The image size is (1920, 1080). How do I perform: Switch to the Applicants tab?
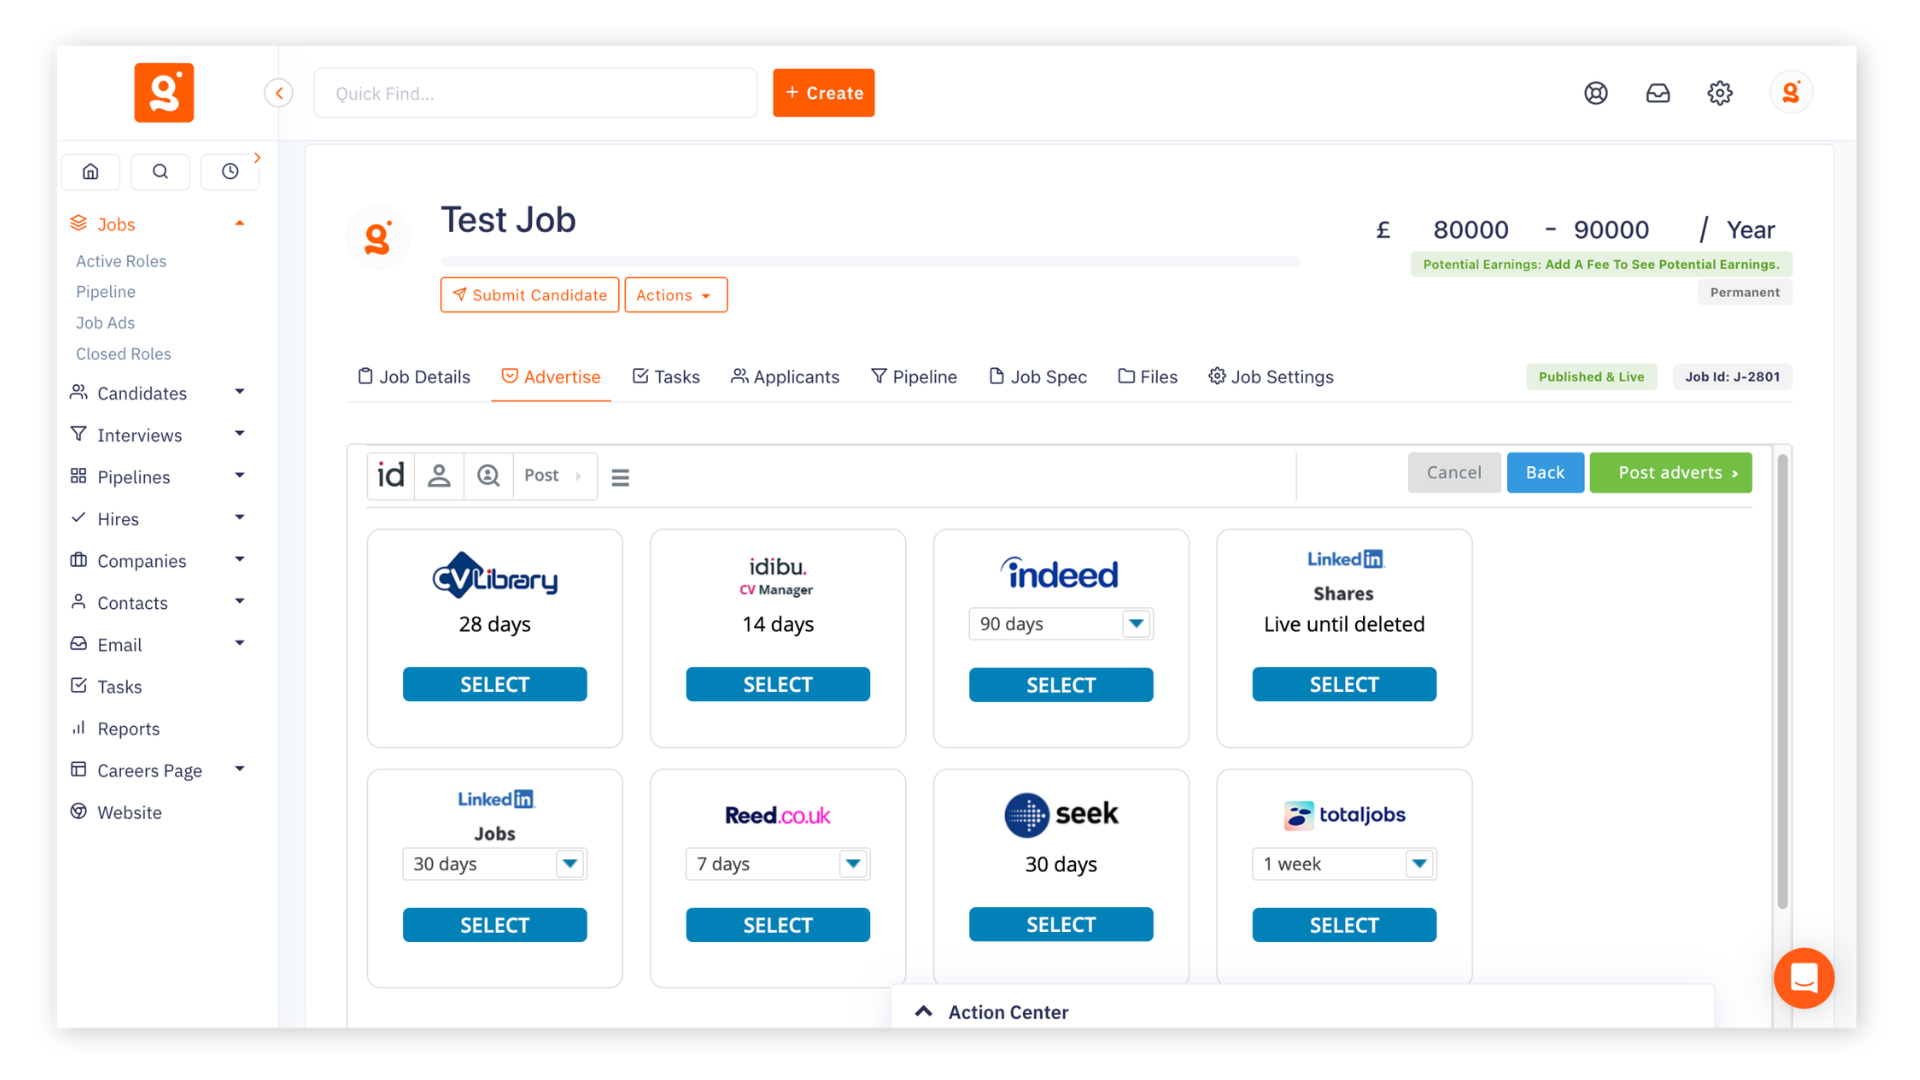[x=785, y=377]
